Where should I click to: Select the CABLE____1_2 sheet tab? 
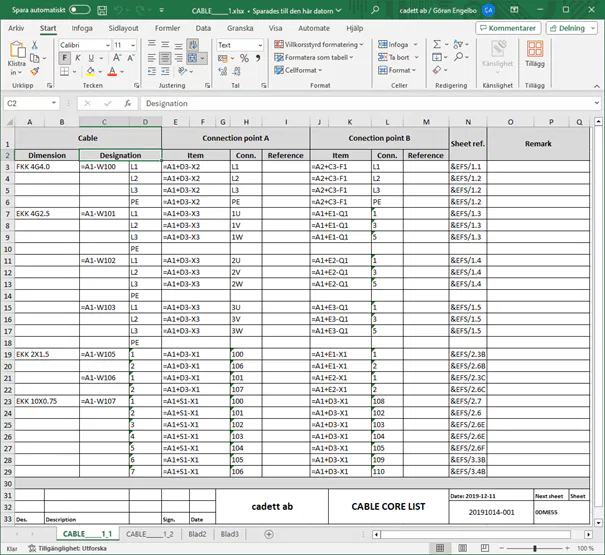(148, 535)
